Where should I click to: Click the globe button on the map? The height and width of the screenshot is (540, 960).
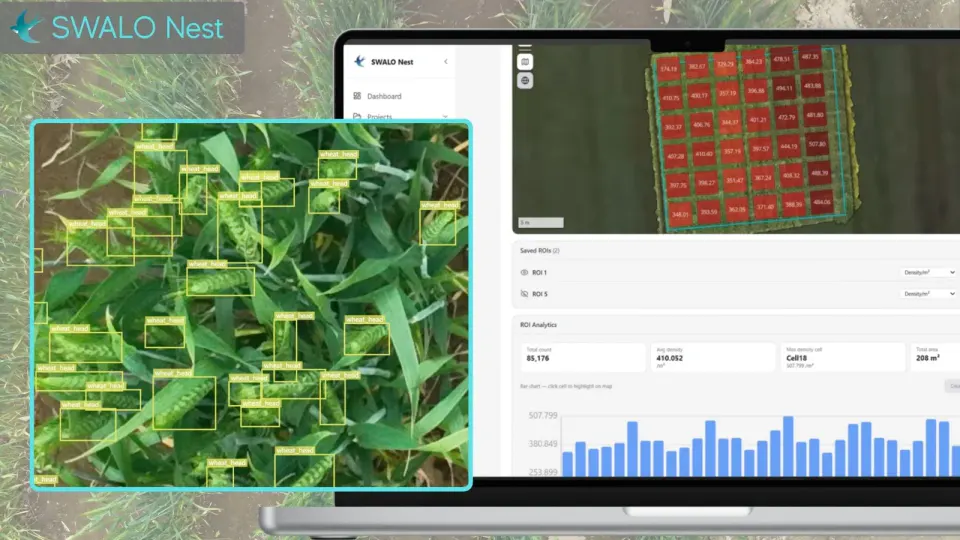(525, 81)
